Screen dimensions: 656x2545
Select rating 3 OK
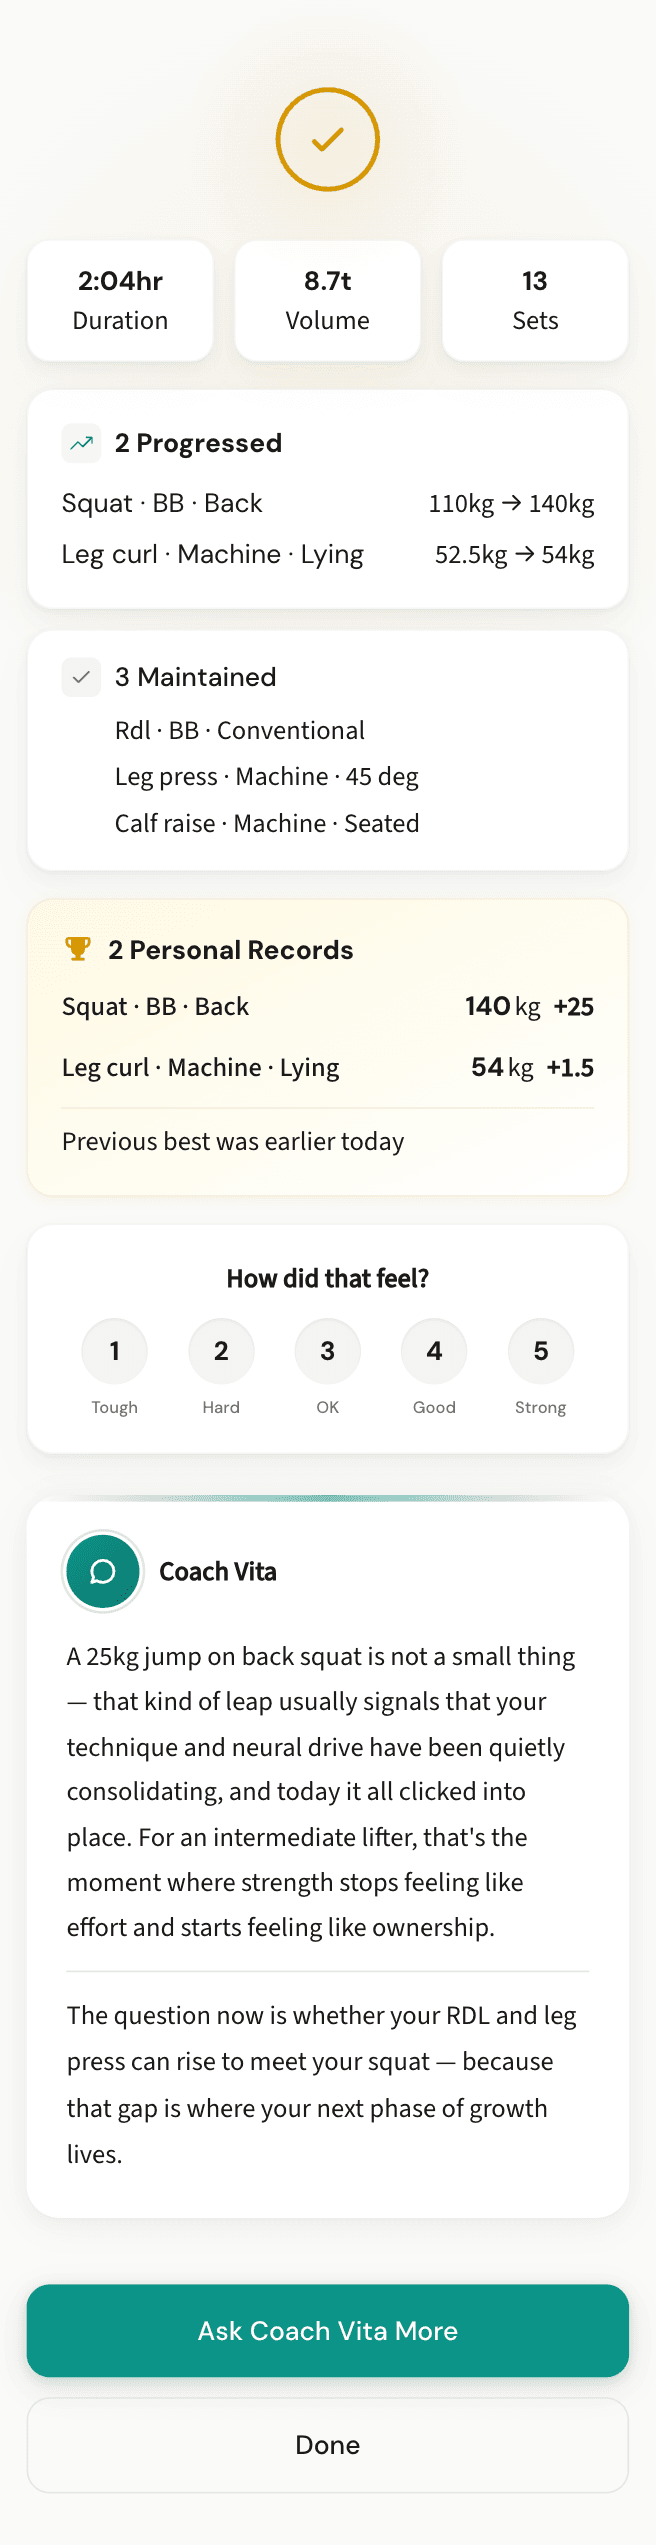327,1350
